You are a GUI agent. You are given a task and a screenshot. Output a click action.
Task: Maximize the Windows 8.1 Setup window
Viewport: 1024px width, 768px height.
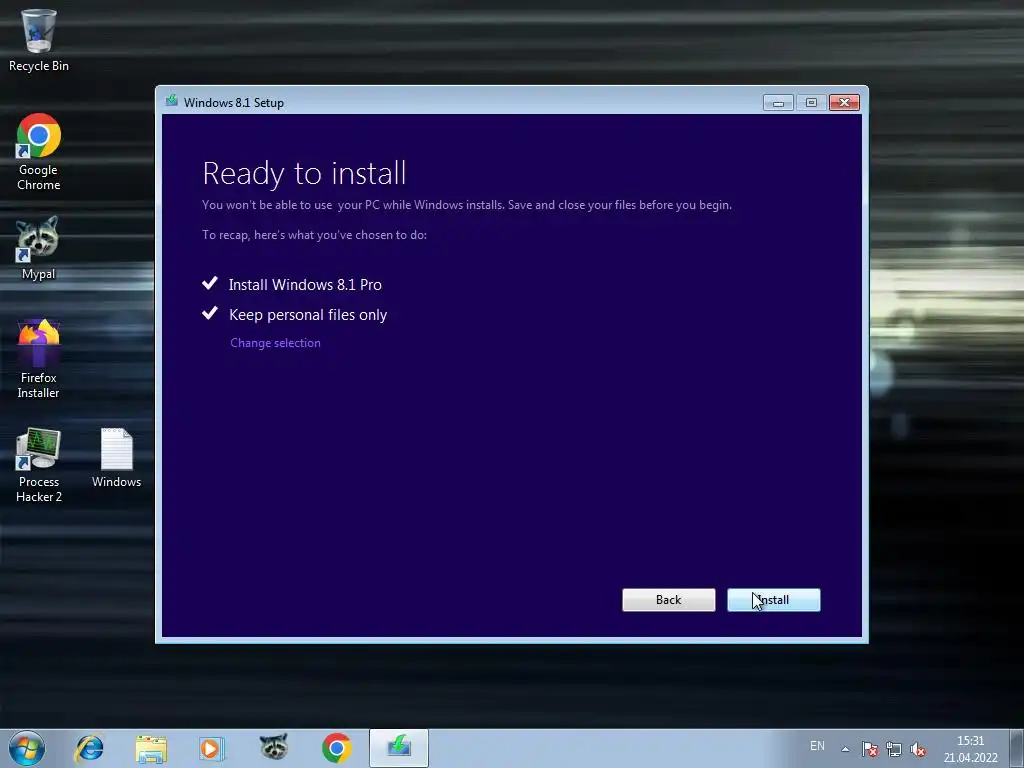(x=811, y=103)
